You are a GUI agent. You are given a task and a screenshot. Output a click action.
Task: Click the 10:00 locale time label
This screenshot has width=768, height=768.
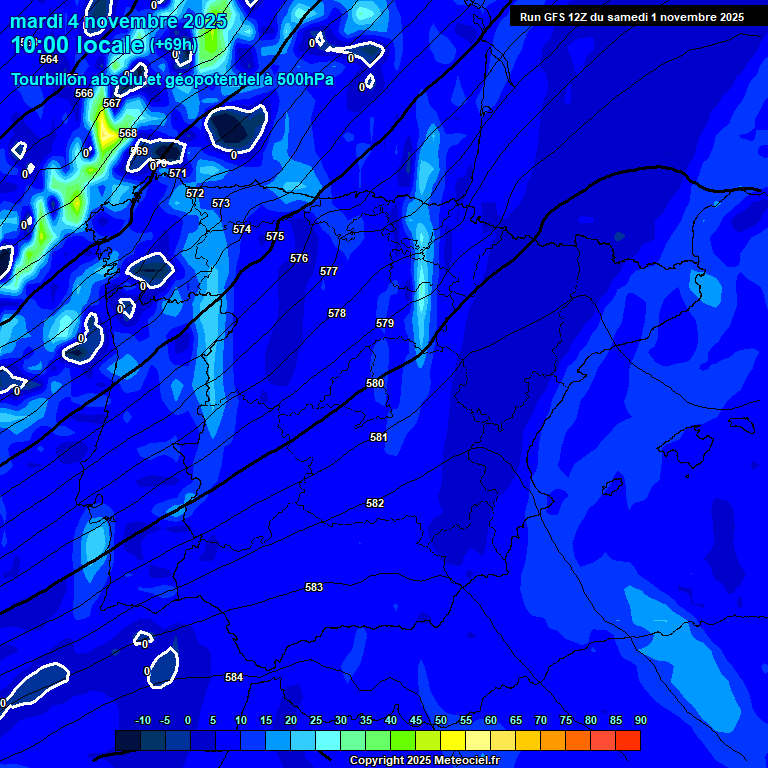click(x=78, y=45)
